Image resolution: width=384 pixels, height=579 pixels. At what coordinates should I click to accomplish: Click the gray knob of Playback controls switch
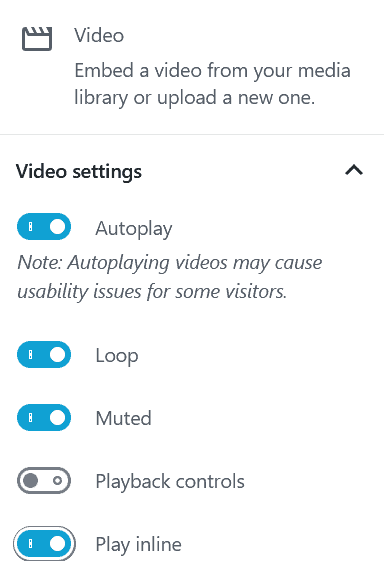coord(30,481)
